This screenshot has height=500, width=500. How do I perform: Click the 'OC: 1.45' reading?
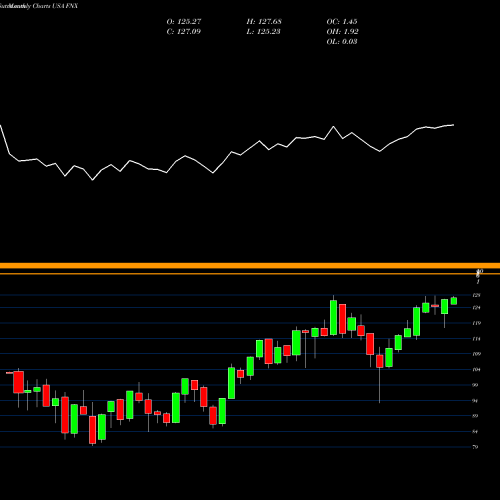[342, 22]
